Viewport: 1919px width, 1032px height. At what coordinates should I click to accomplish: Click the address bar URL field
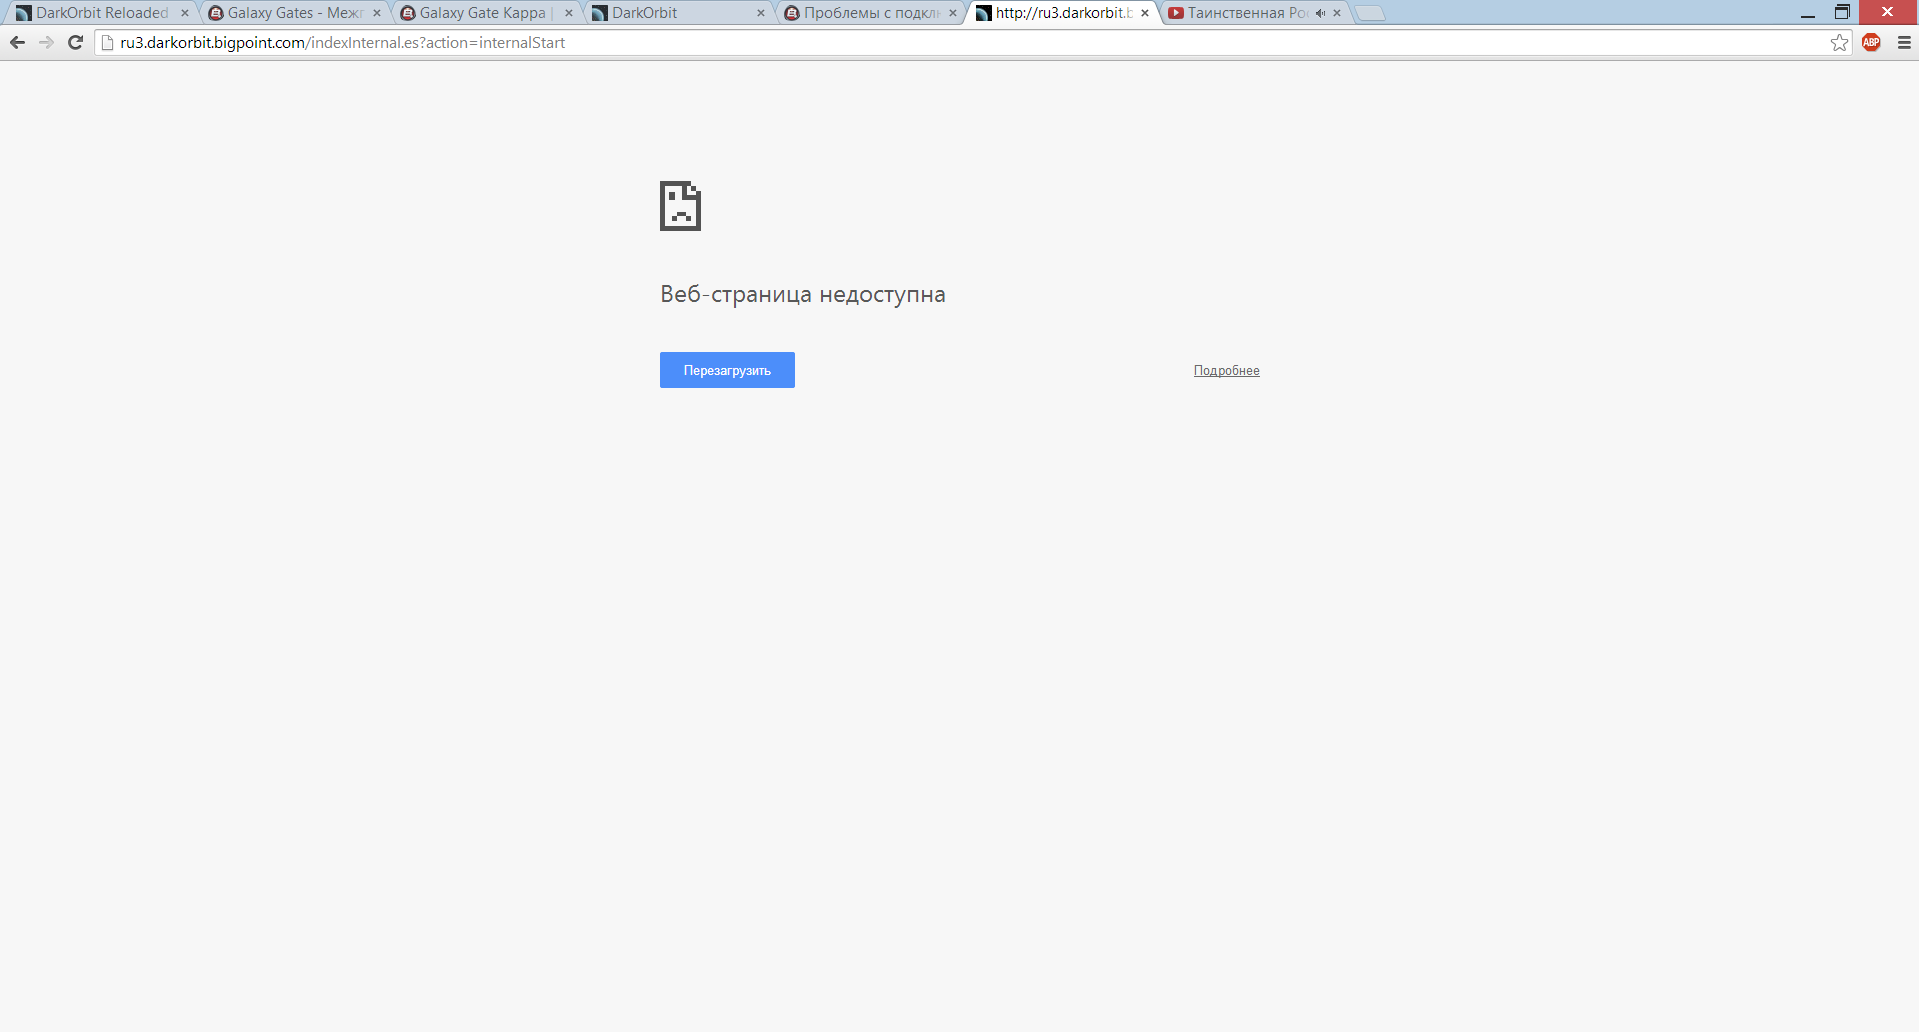tap(900, 42)
